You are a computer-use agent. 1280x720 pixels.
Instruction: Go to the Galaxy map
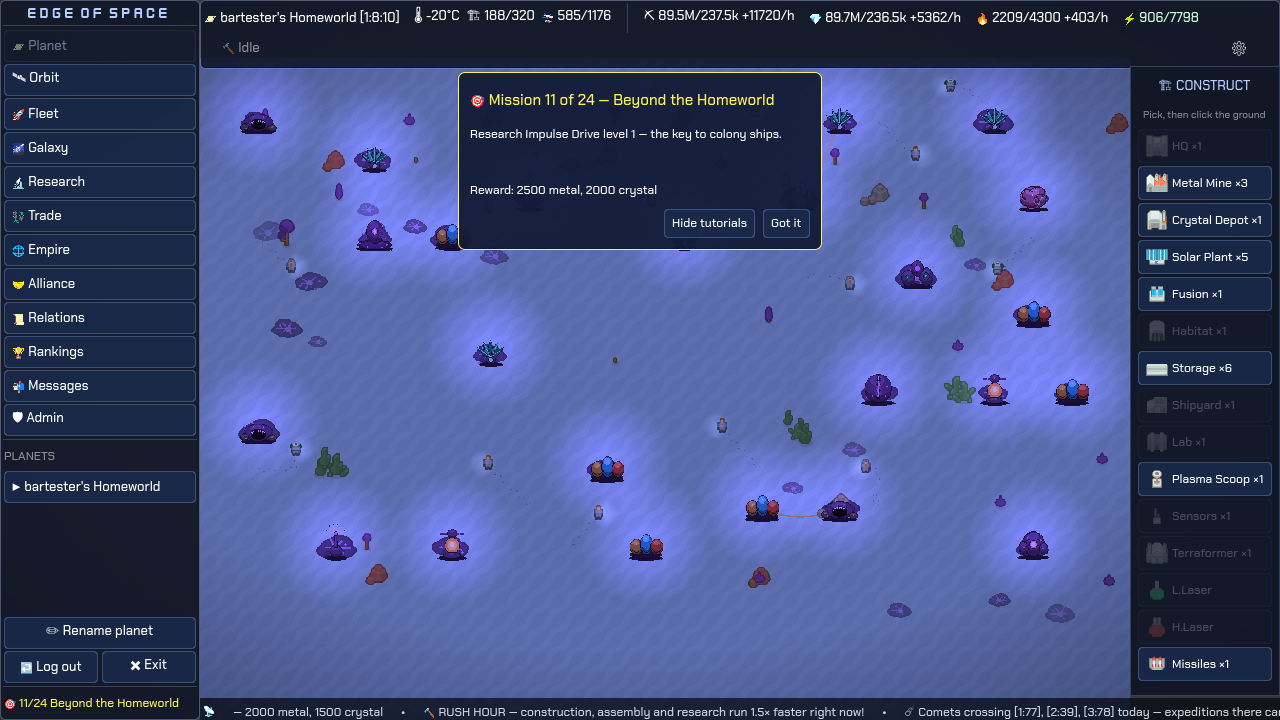[x=100, y=148]
